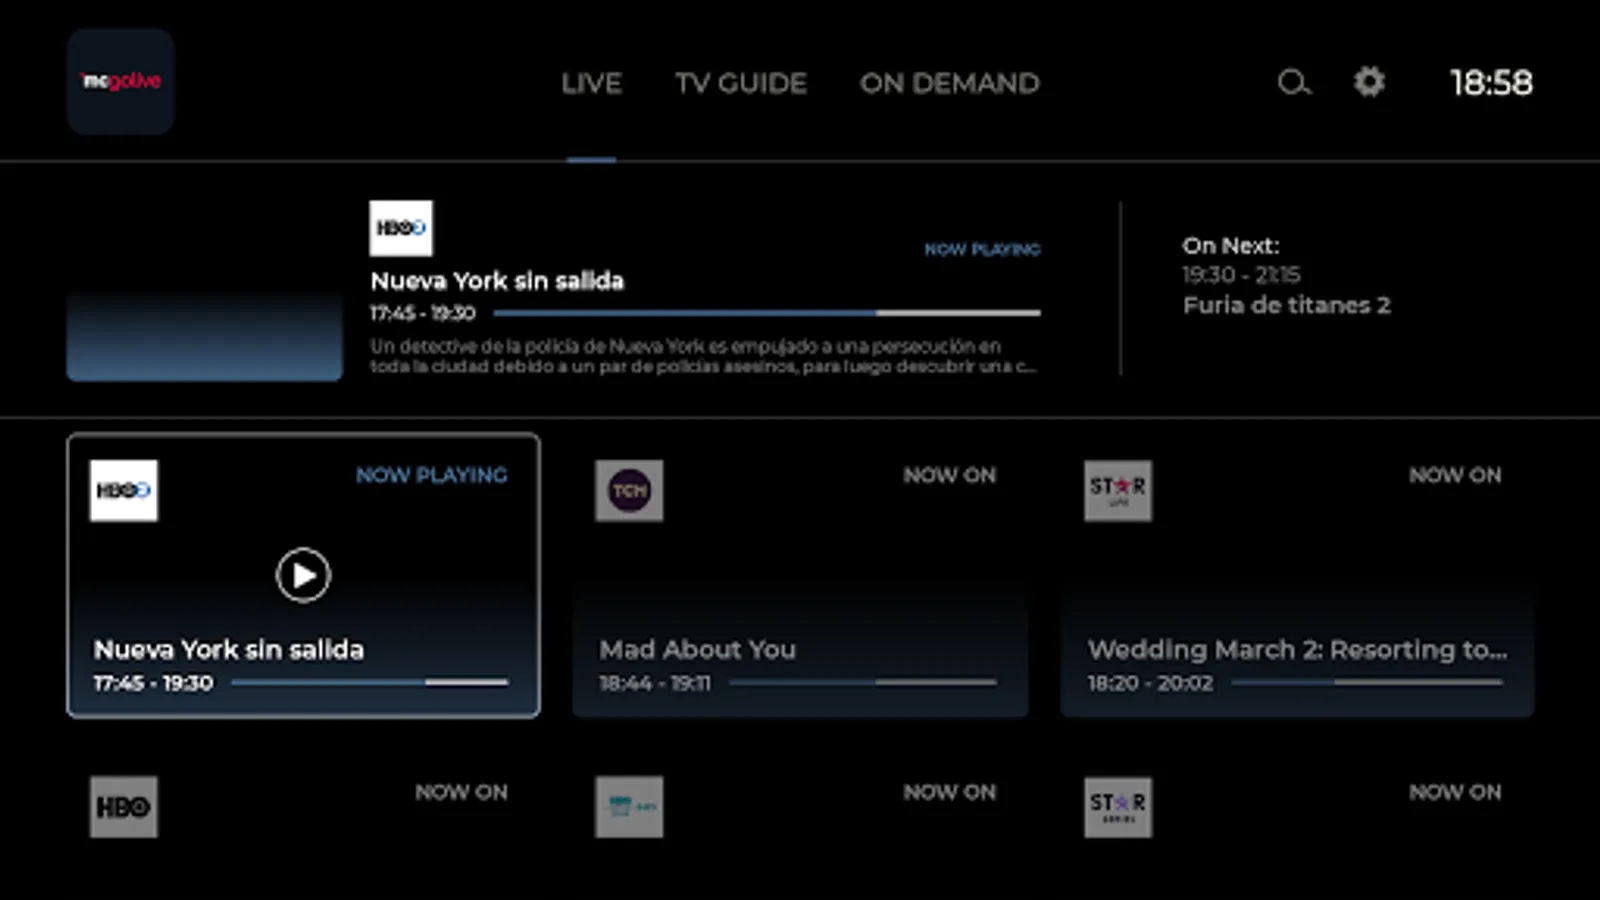The image size is (1600, 900).
Task: Click NOW ON beside the bottom-row Star Series logo
Action: (1455, 792)
